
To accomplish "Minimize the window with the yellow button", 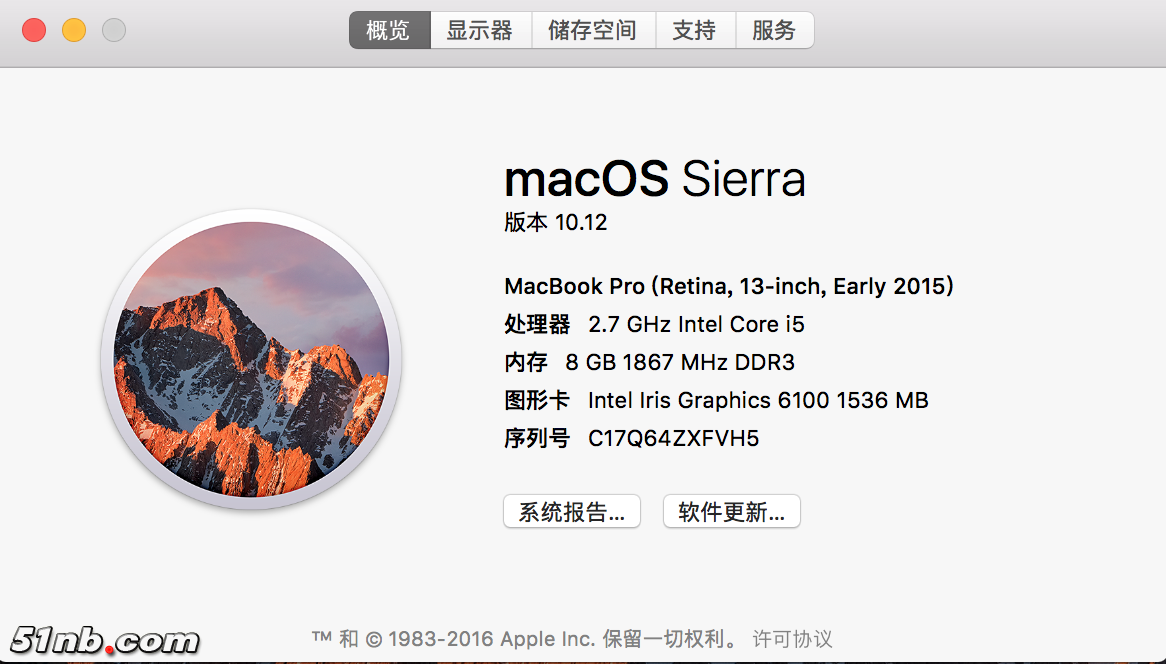I will tap(74, 30).
